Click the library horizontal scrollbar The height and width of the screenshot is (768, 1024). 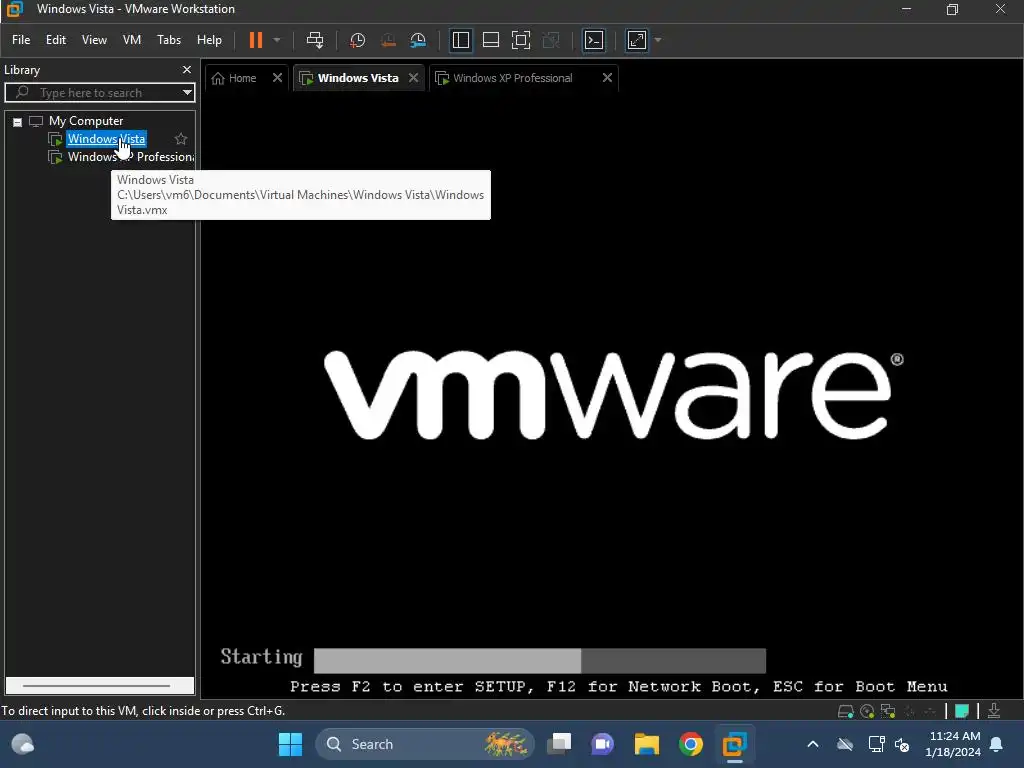tap(97, 686)
